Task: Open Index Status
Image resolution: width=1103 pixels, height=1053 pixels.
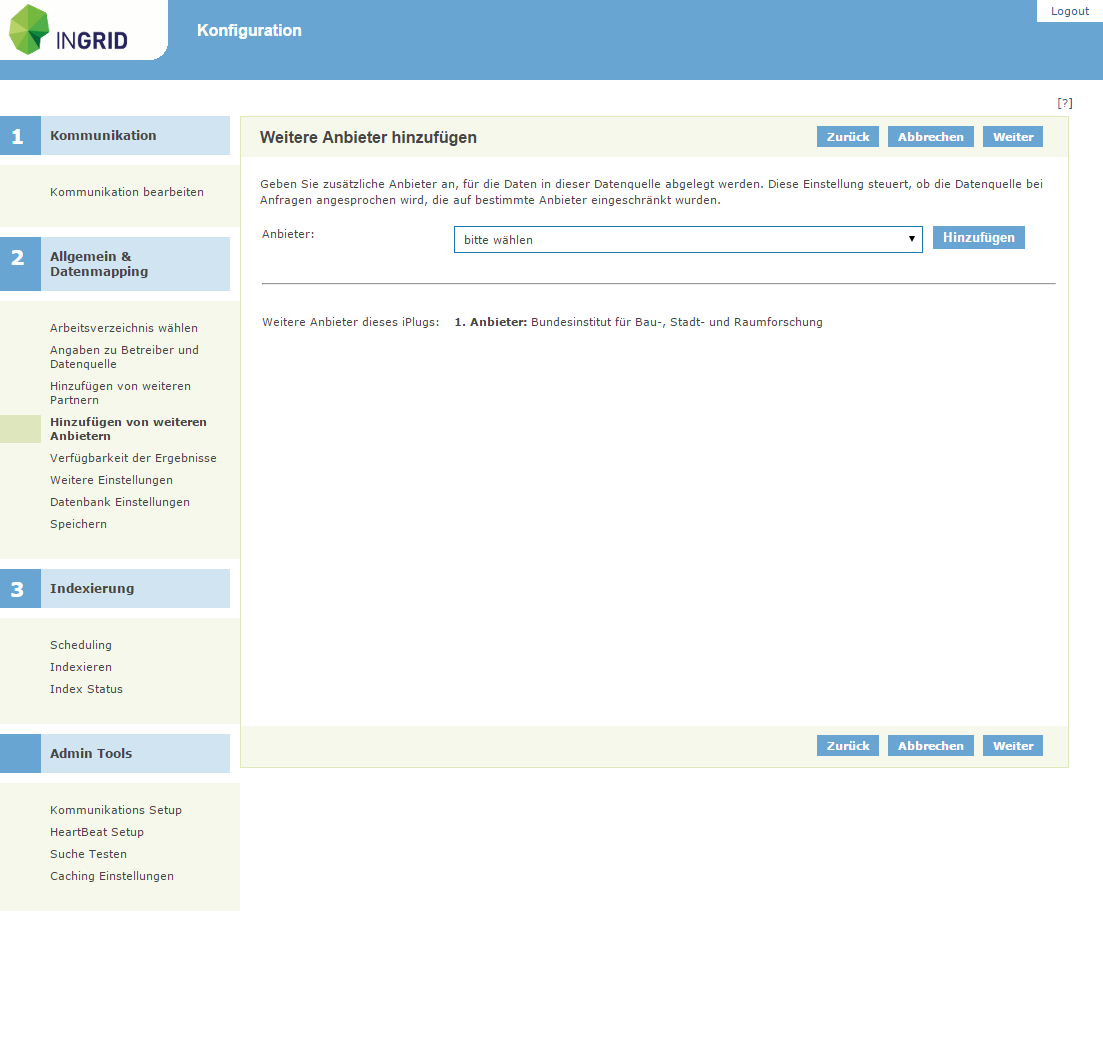Action: click(86, 689)
